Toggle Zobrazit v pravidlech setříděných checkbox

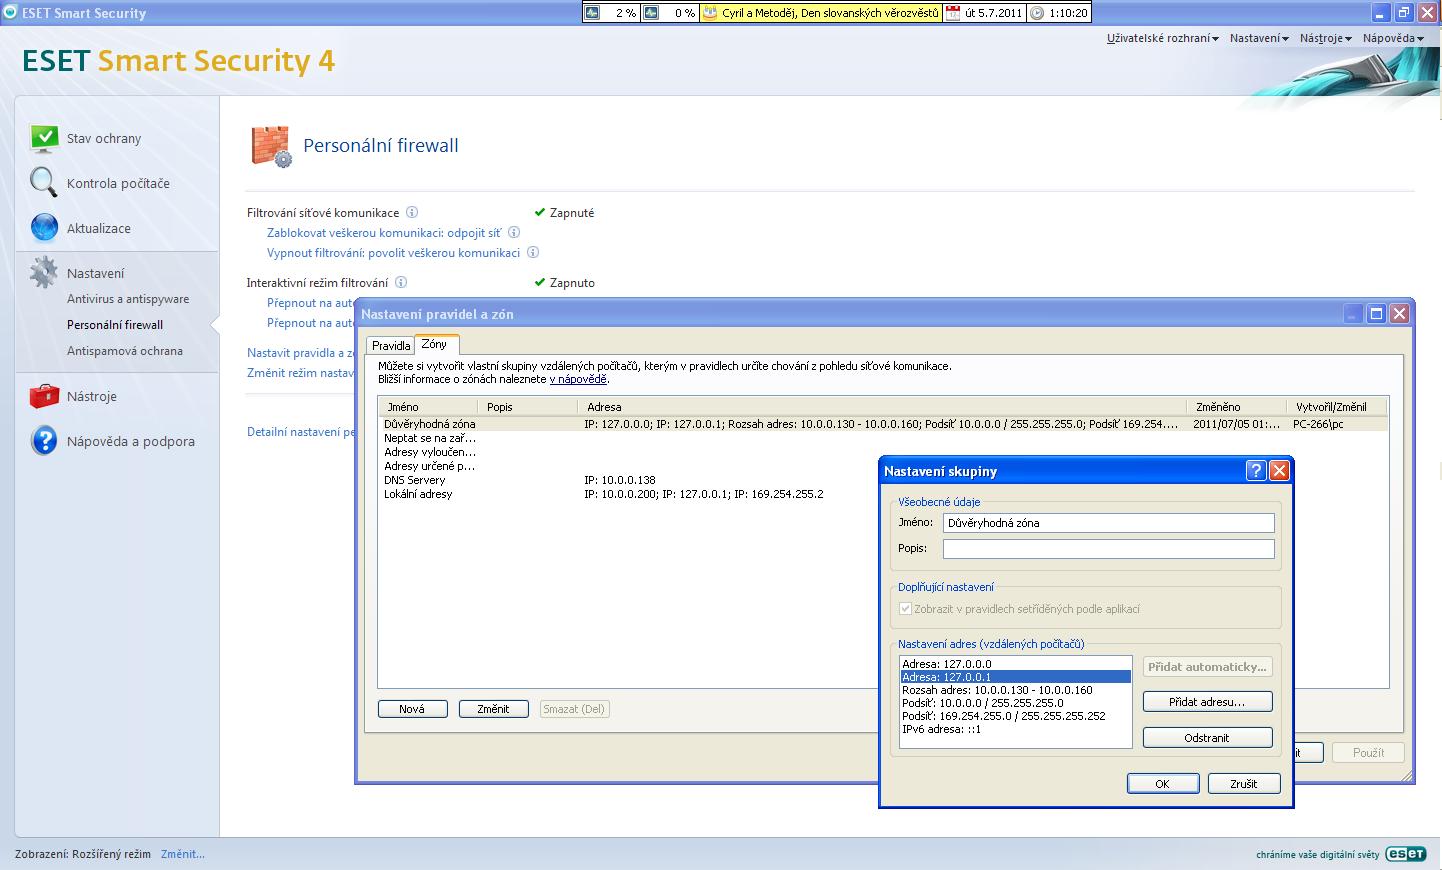[905, 609]
